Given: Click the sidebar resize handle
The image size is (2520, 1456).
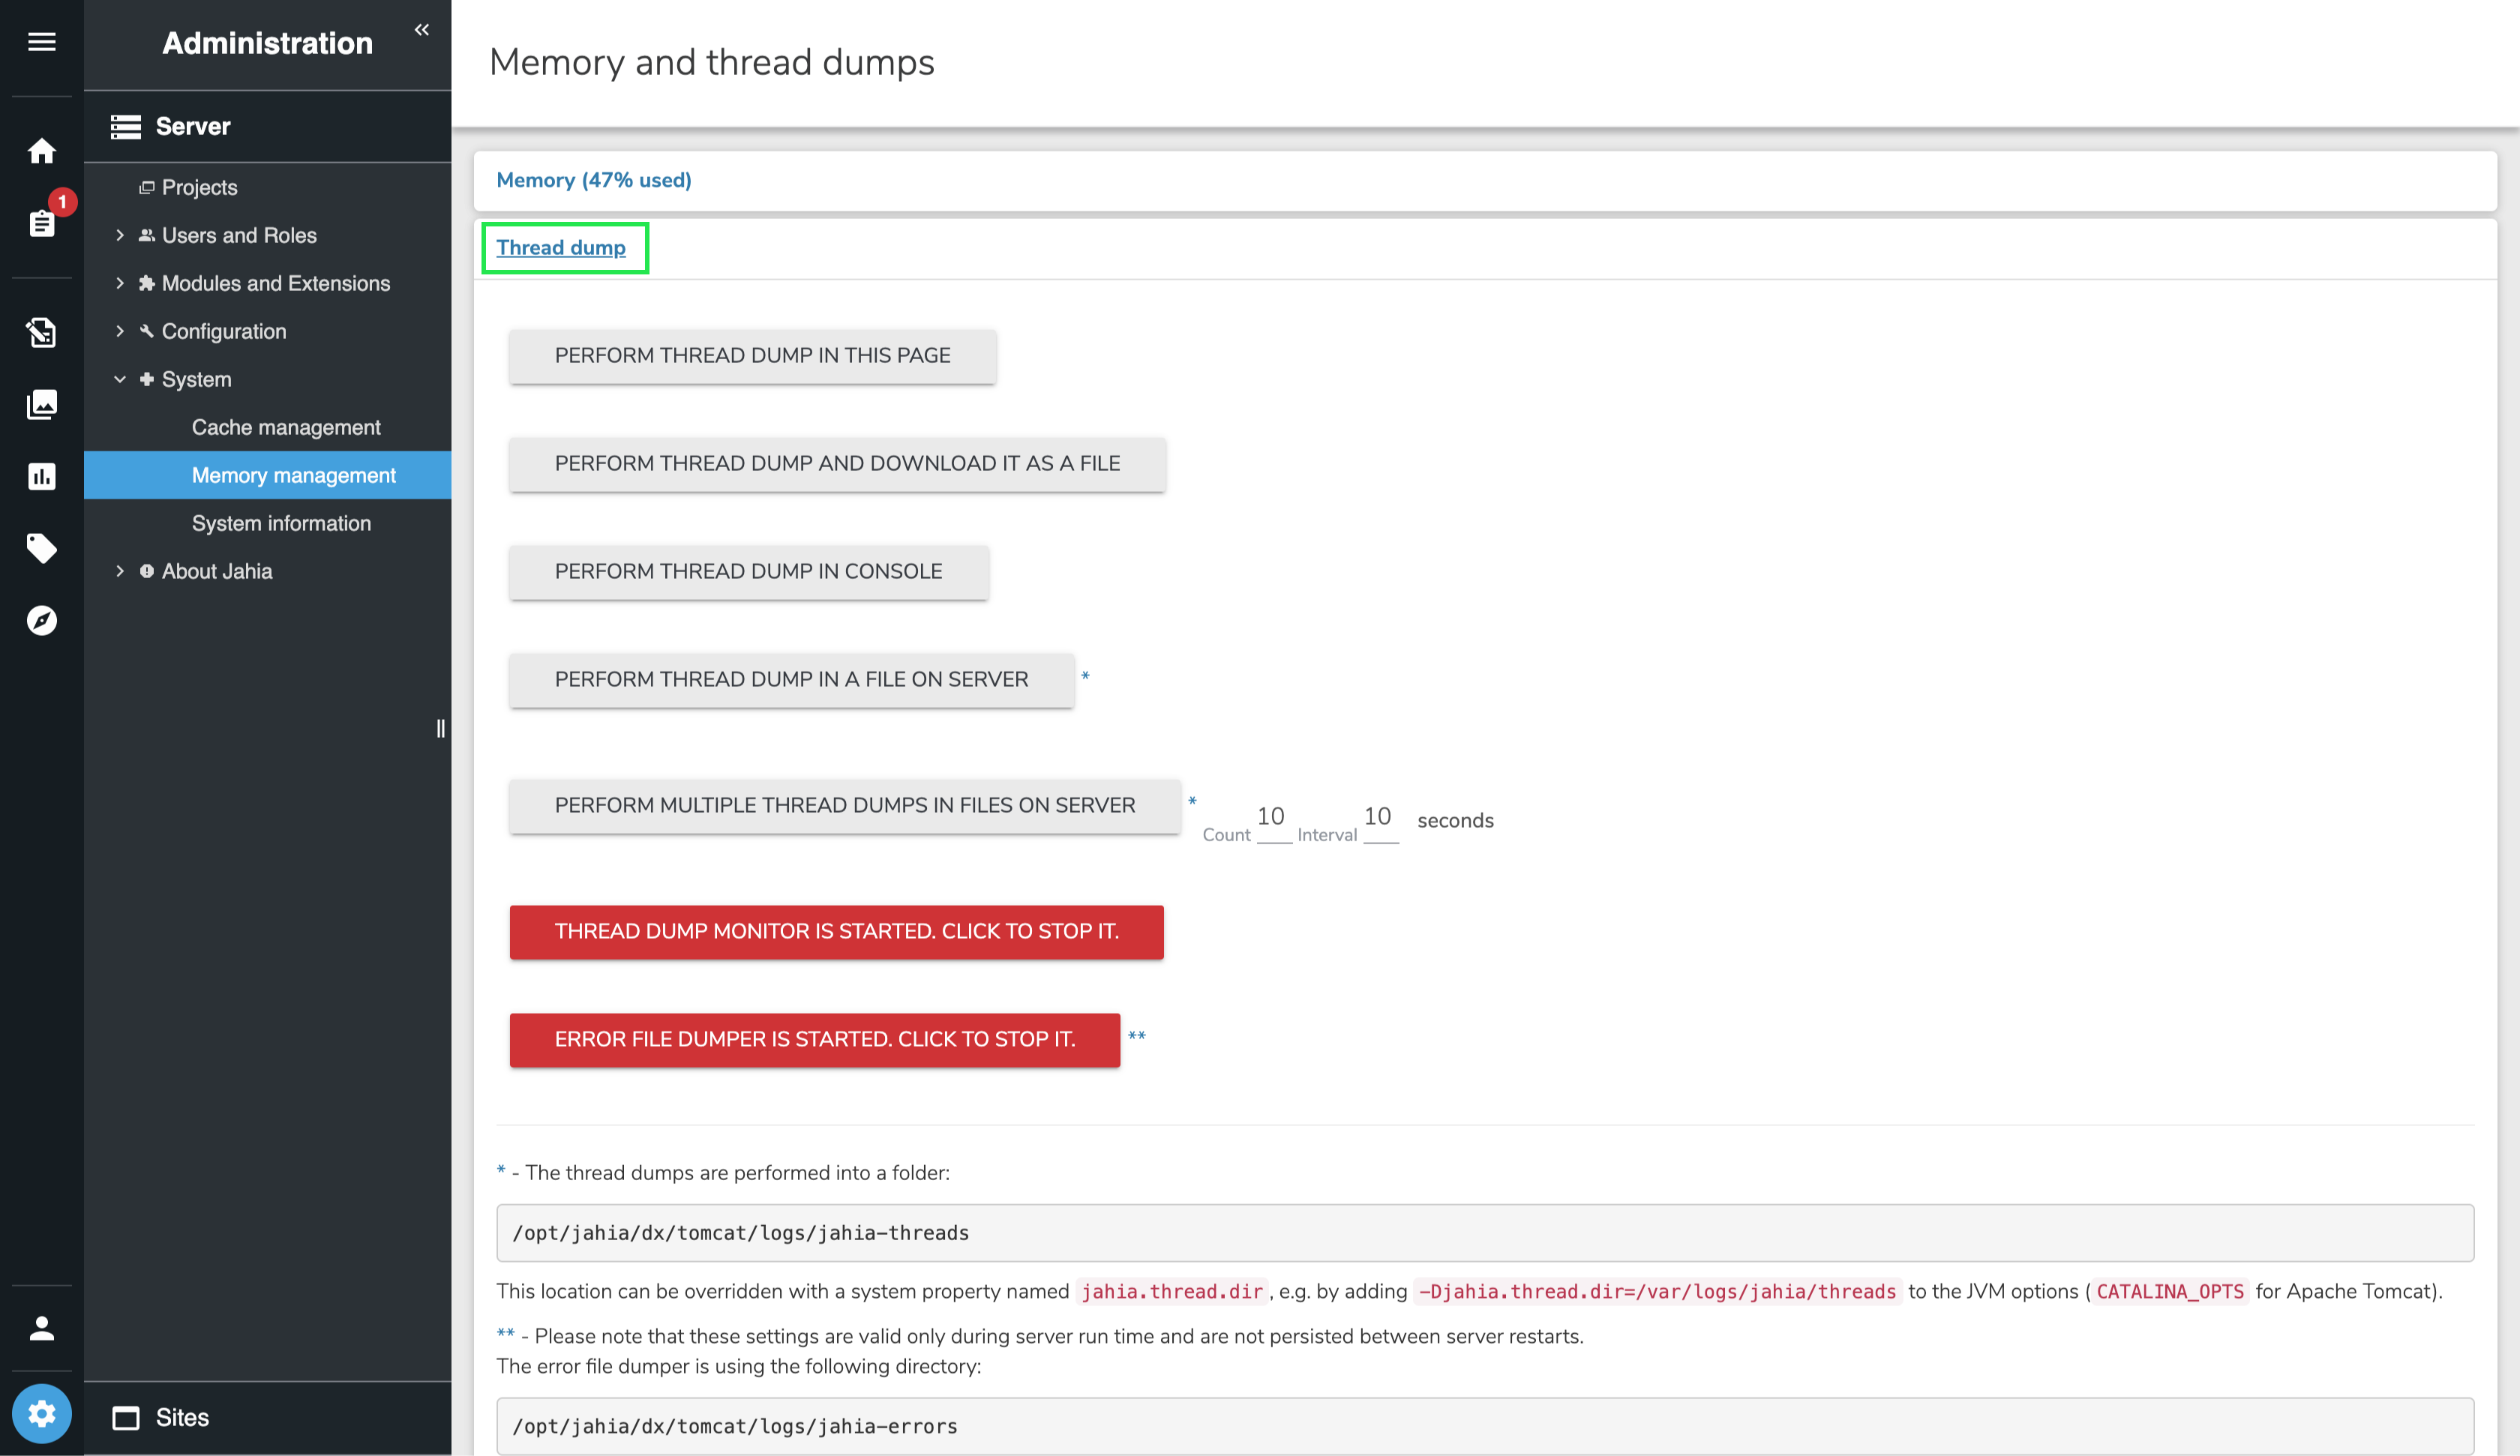Looking at the screenshot, I should click(440, 728).
